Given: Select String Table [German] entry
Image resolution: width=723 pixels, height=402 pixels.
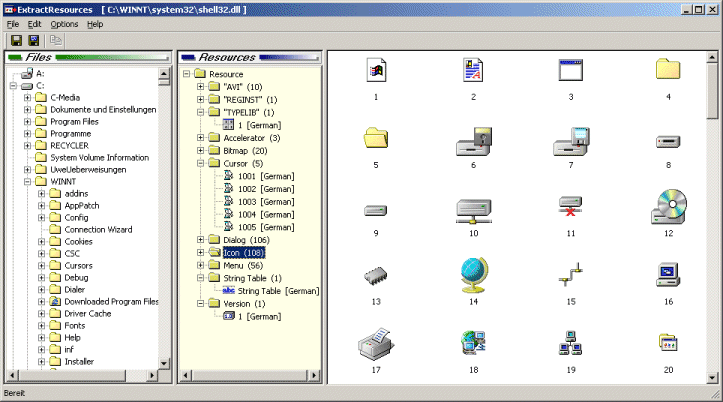Looking at the screenshot, I should pyautogui.click(x=278, y=291).
